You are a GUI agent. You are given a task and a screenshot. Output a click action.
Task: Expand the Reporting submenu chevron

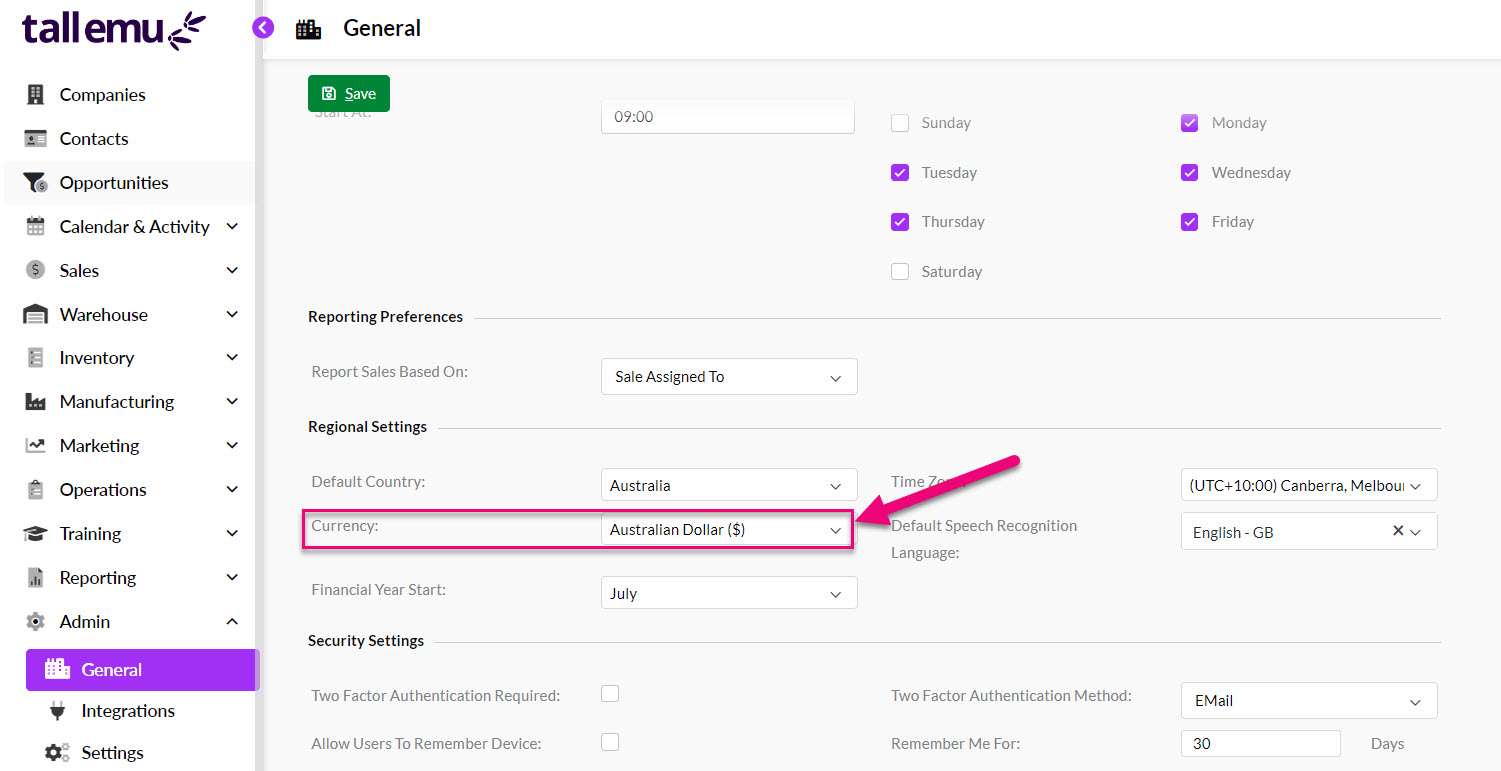tap(232, 578)
